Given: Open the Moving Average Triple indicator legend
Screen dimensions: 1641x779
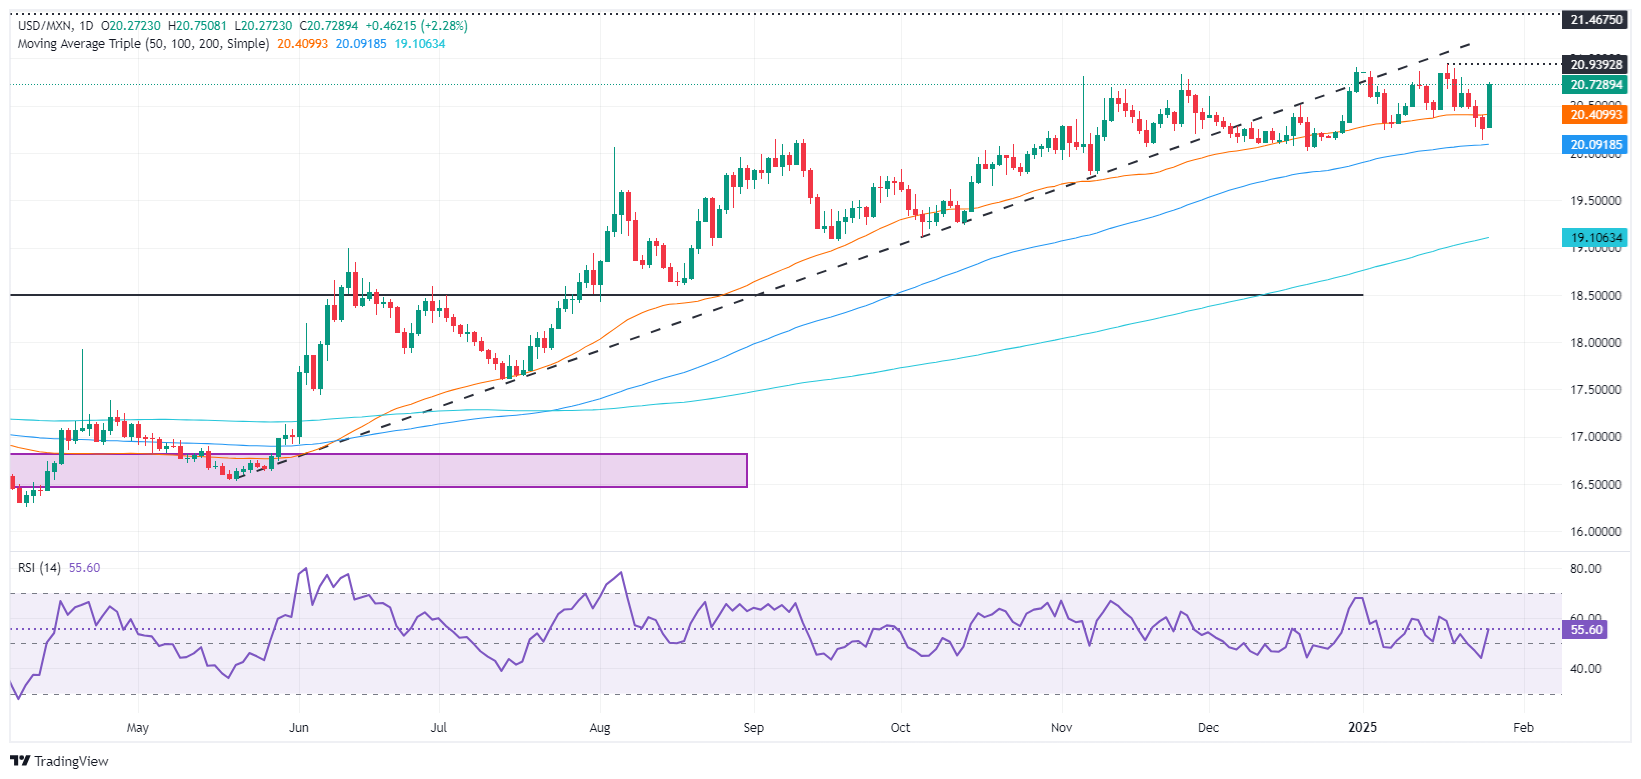Looking at the screenshot, I should coord(143,44).
